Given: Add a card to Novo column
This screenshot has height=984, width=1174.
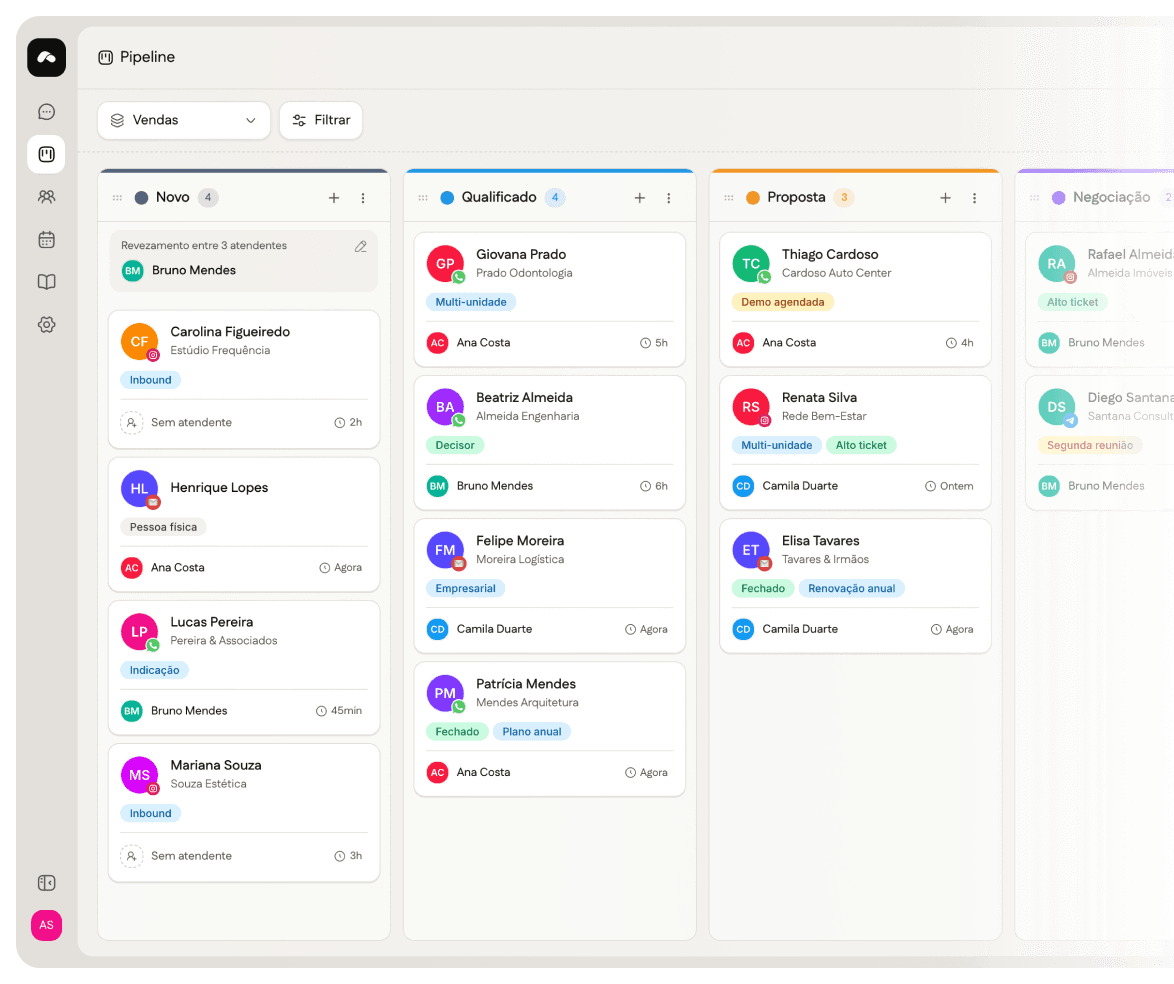Looking at the screenshot, I should pyautogui.click(x=334, y=198).
